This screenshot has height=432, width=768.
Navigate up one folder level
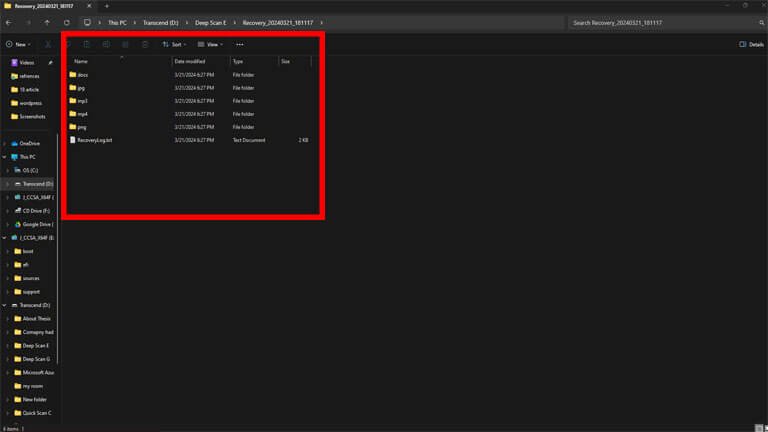click(x=47, y=23)
